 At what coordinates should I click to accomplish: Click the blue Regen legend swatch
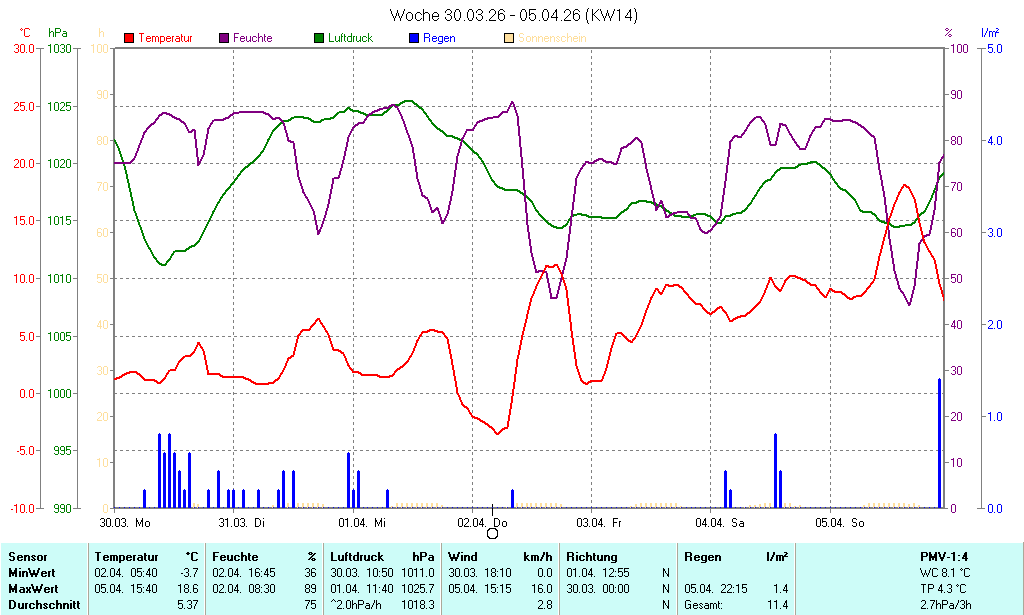click(x=414, y=38)
